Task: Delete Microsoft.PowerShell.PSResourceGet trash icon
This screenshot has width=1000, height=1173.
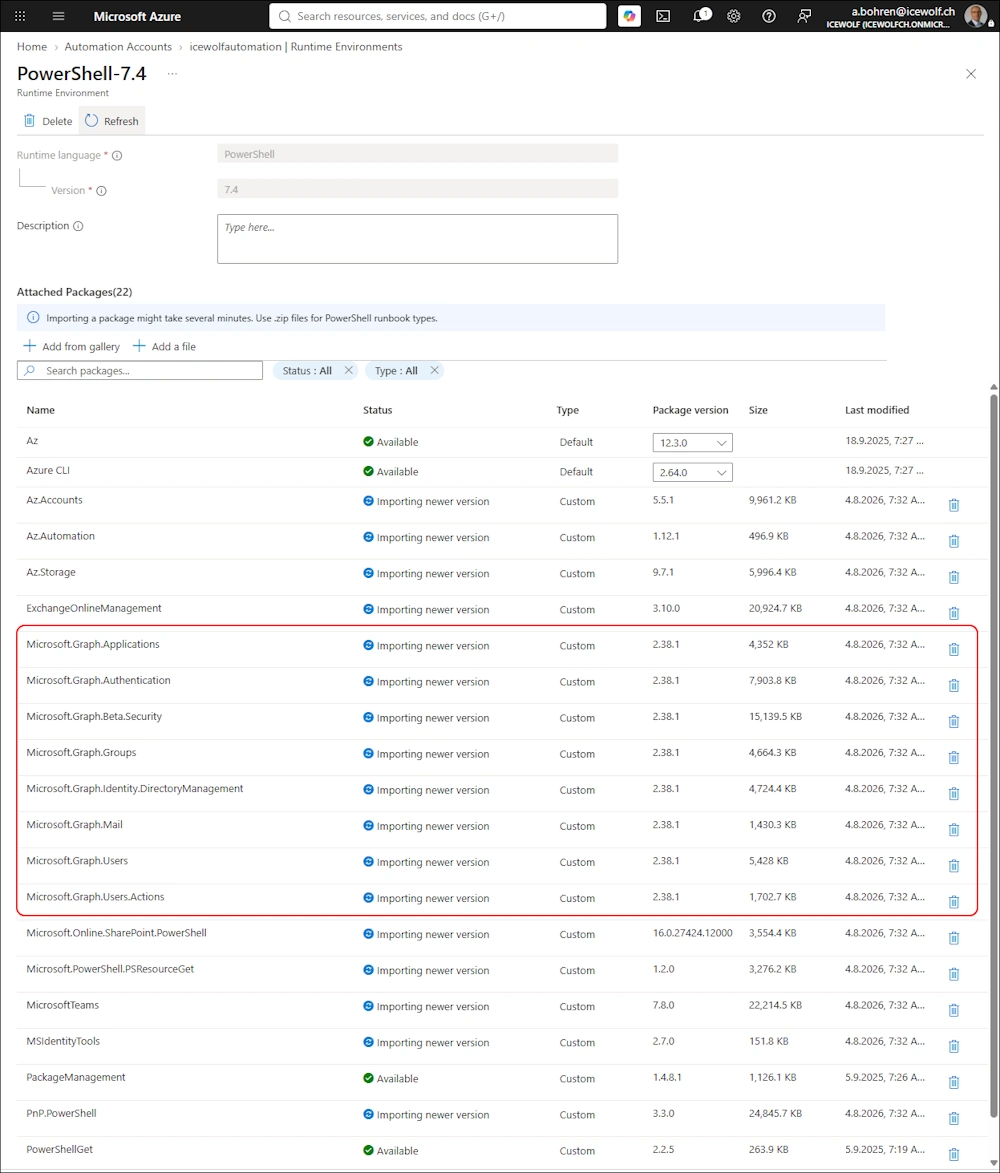Action: tap(954, 974)
